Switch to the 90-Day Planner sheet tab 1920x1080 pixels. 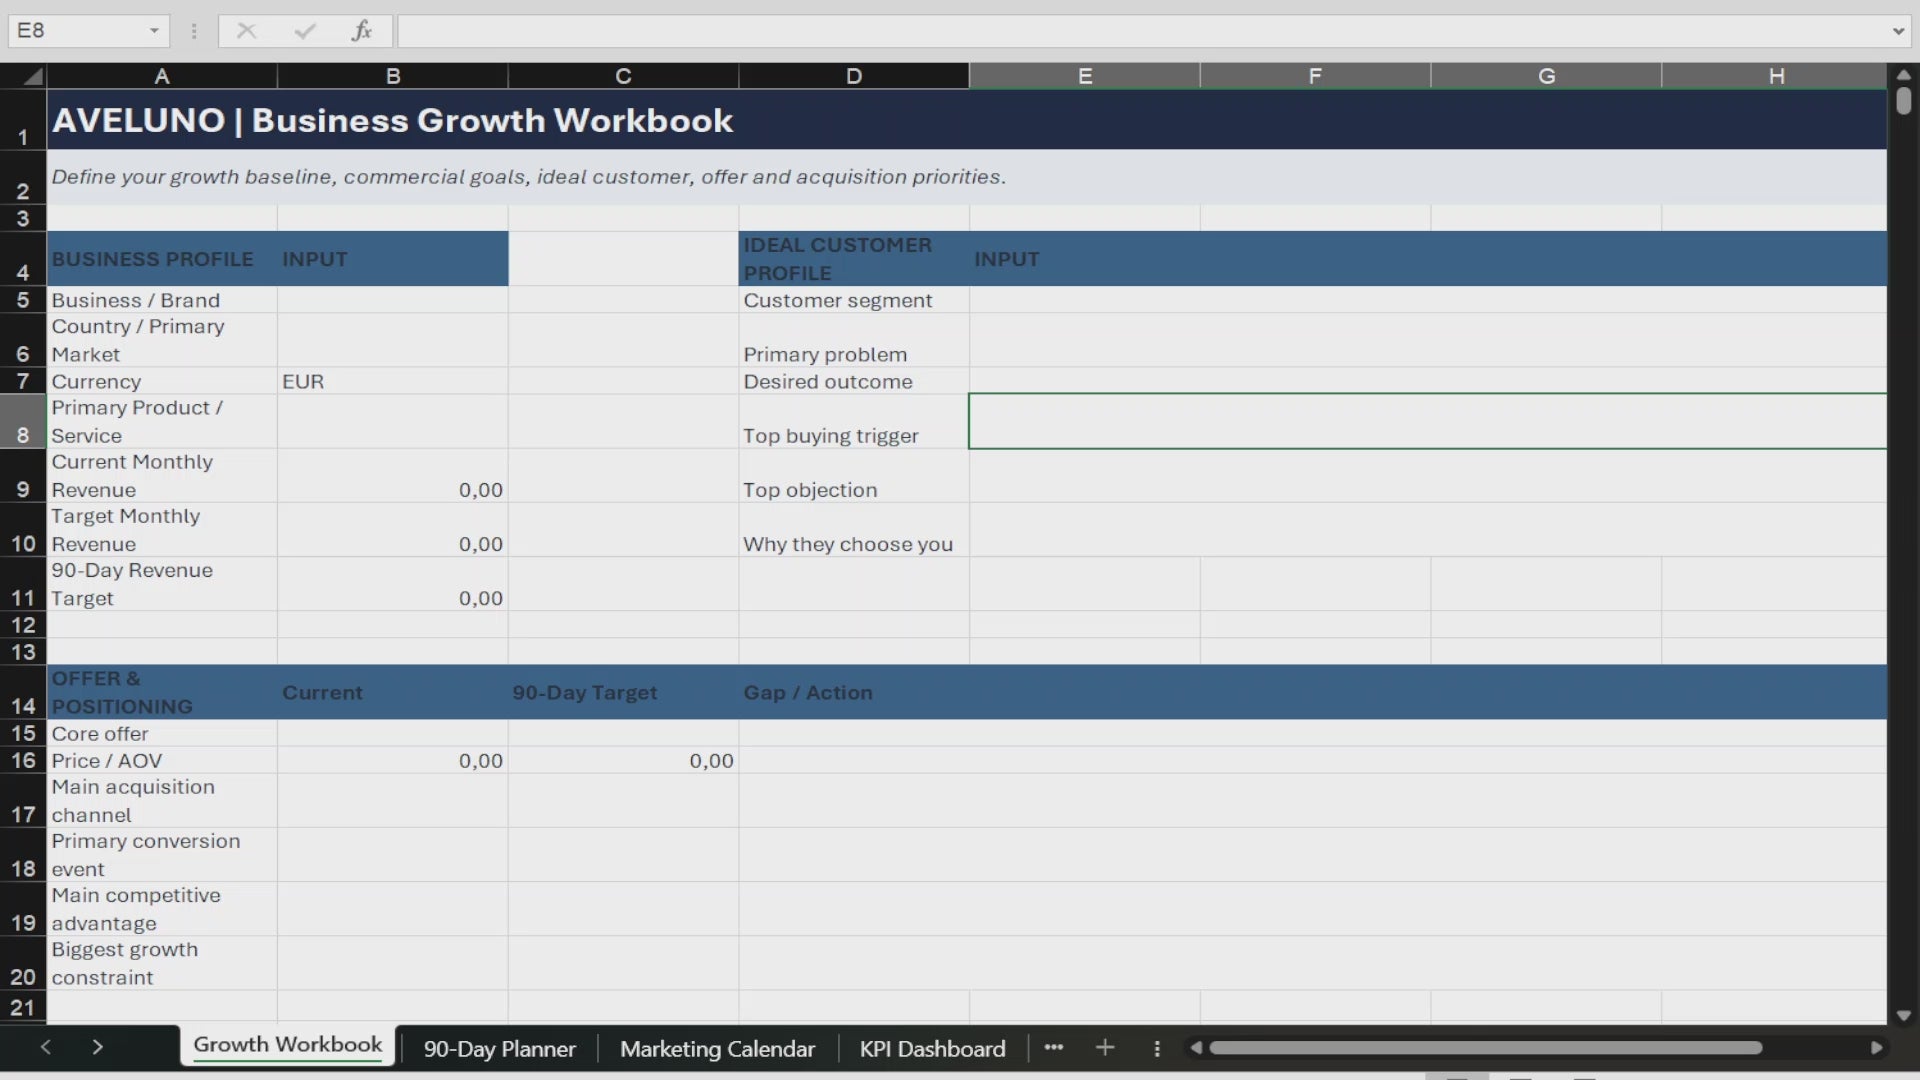[499, 1048]
